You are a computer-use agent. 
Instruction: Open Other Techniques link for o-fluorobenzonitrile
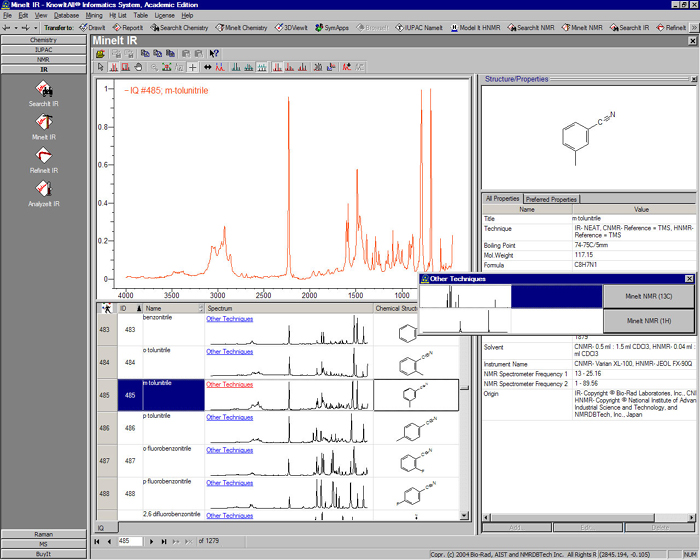tap(229, 450)
